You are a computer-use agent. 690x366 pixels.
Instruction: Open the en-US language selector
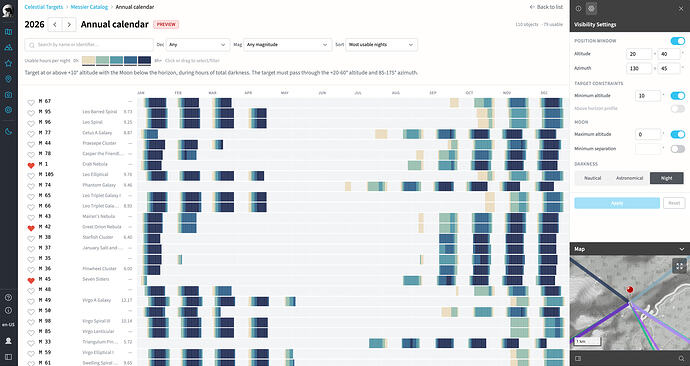(x=8, y=325)
